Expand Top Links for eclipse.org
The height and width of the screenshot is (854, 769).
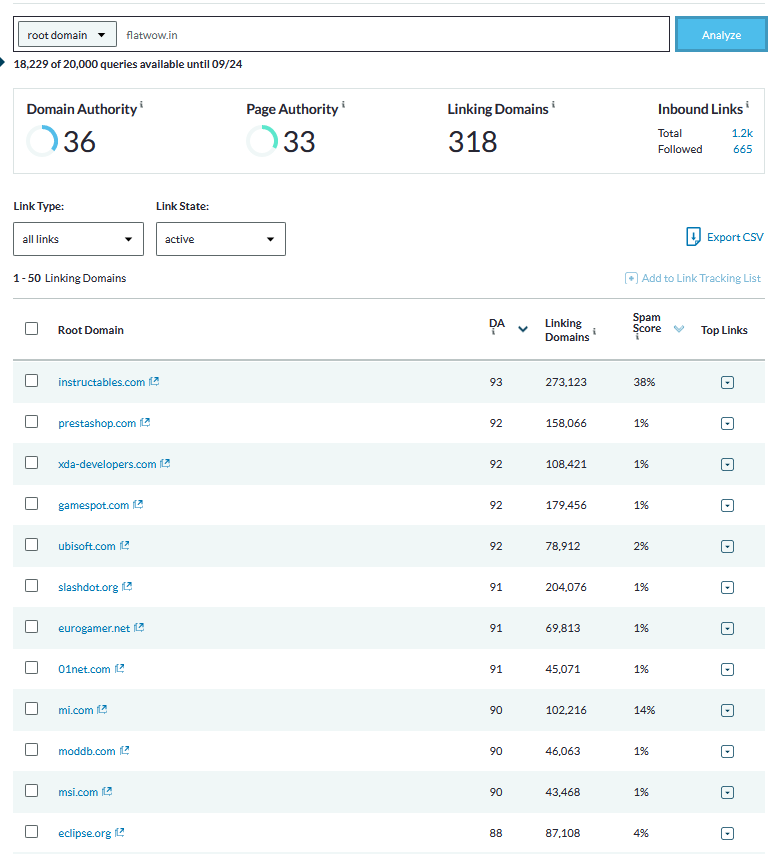tap(727, 833)
